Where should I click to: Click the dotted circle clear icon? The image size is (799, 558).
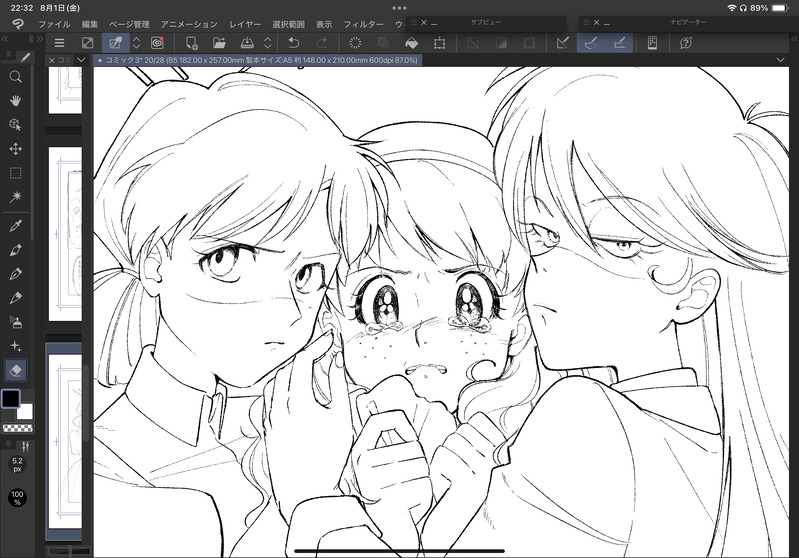(x=355, y=43)
